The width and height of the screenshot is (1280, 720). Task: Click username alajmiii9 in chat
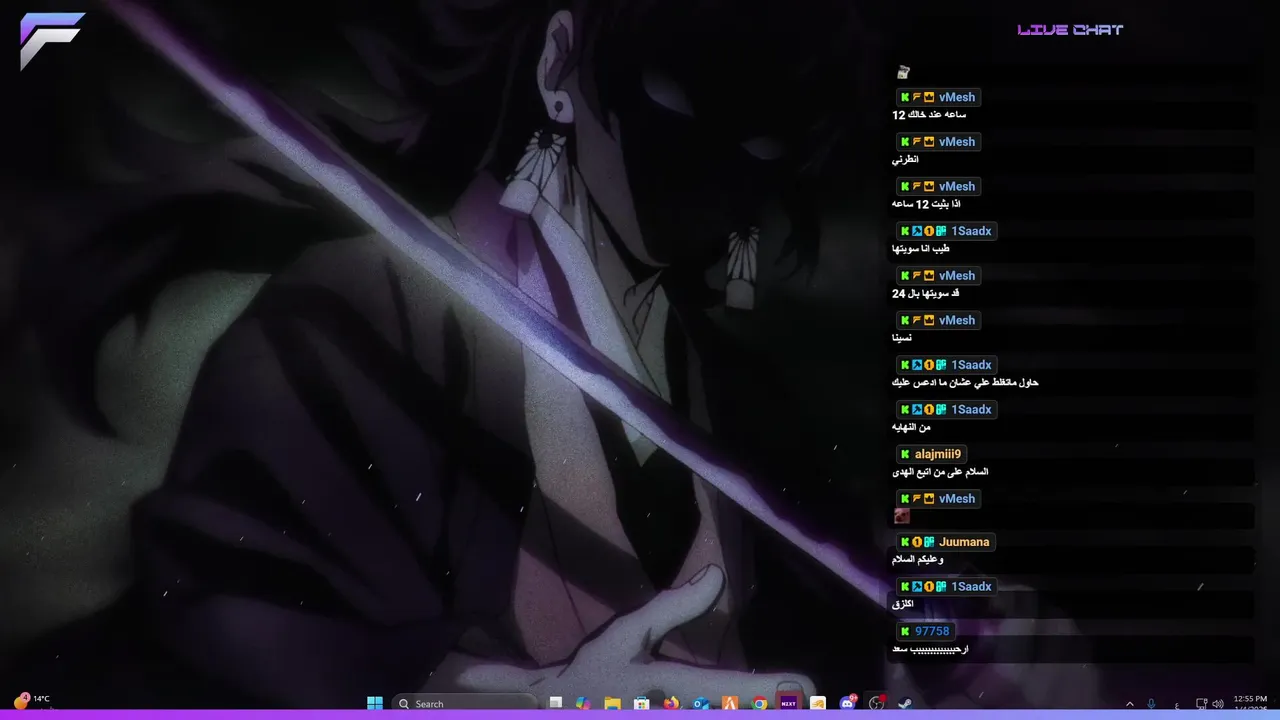938,454
